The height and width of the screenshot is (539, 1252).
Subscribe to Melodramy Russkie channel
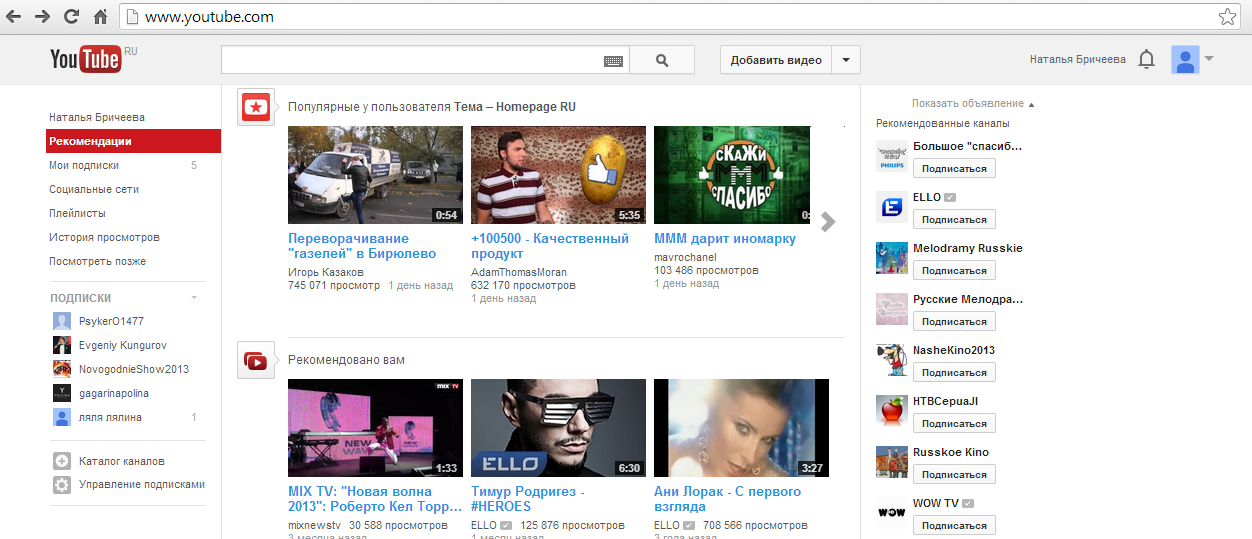(954, 271)
